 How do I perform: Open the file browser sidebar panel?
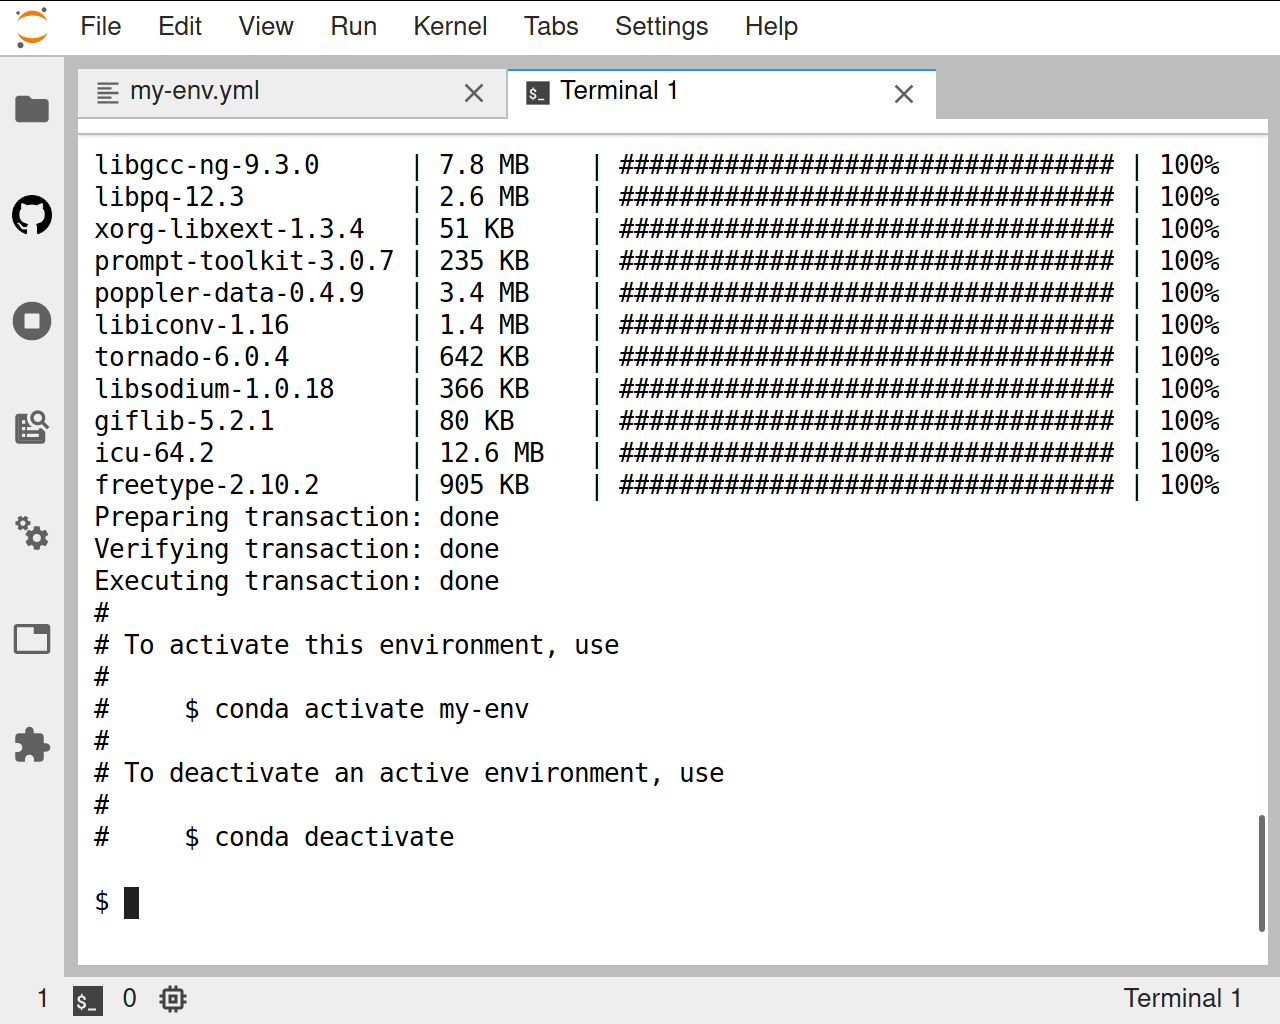[x=32, y=110]
